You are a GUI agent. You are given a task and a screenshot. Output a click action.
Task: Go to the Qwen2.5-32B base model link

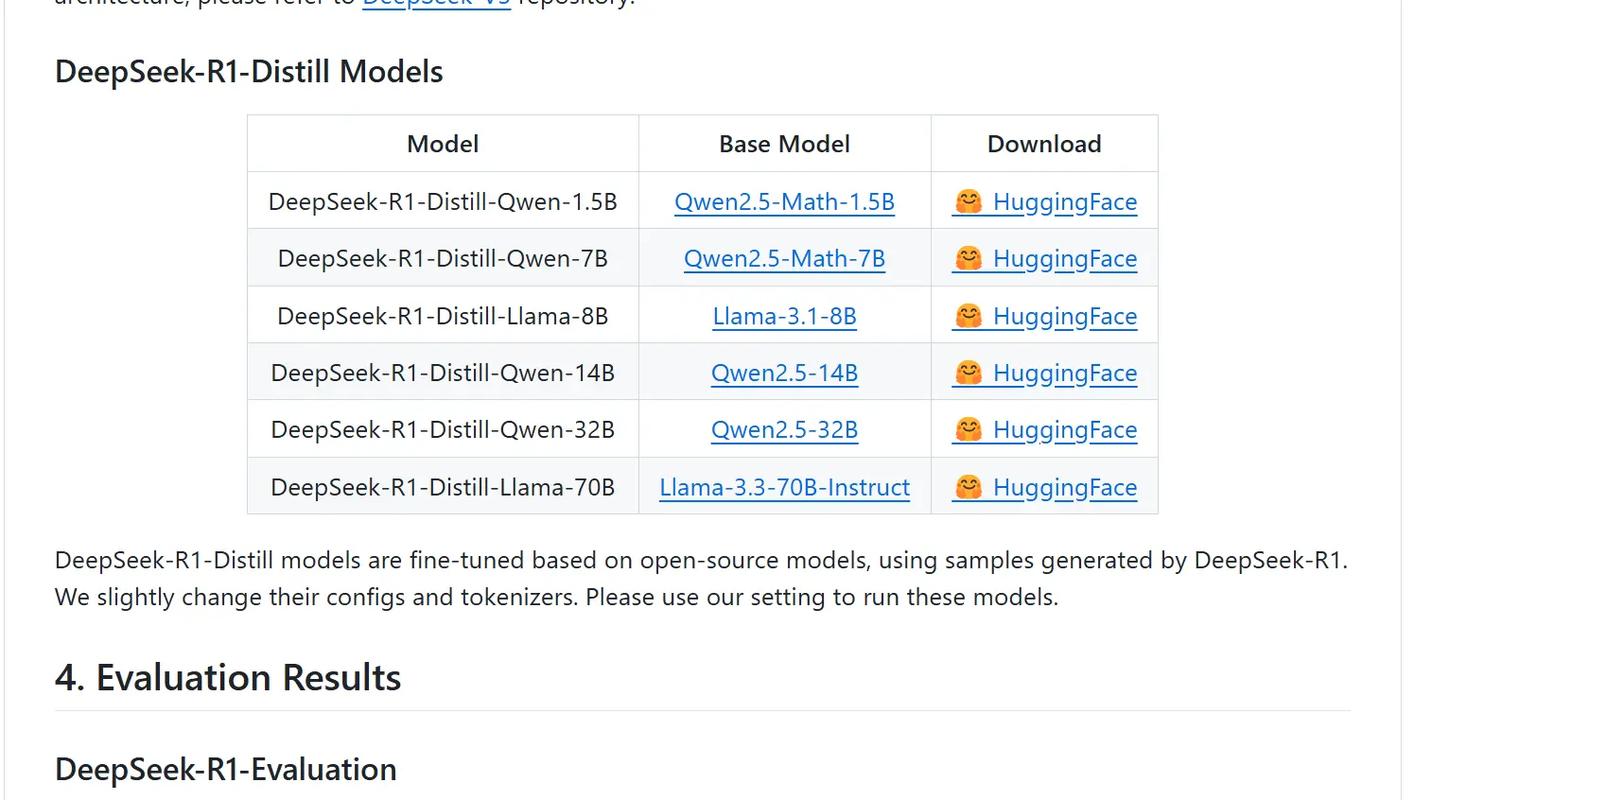click(784, 430)
